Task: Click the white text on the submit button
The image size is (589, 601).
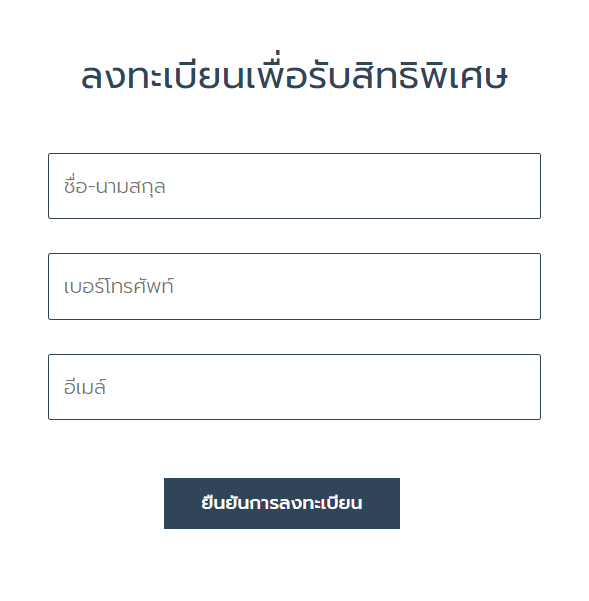Action: (282, 502)
